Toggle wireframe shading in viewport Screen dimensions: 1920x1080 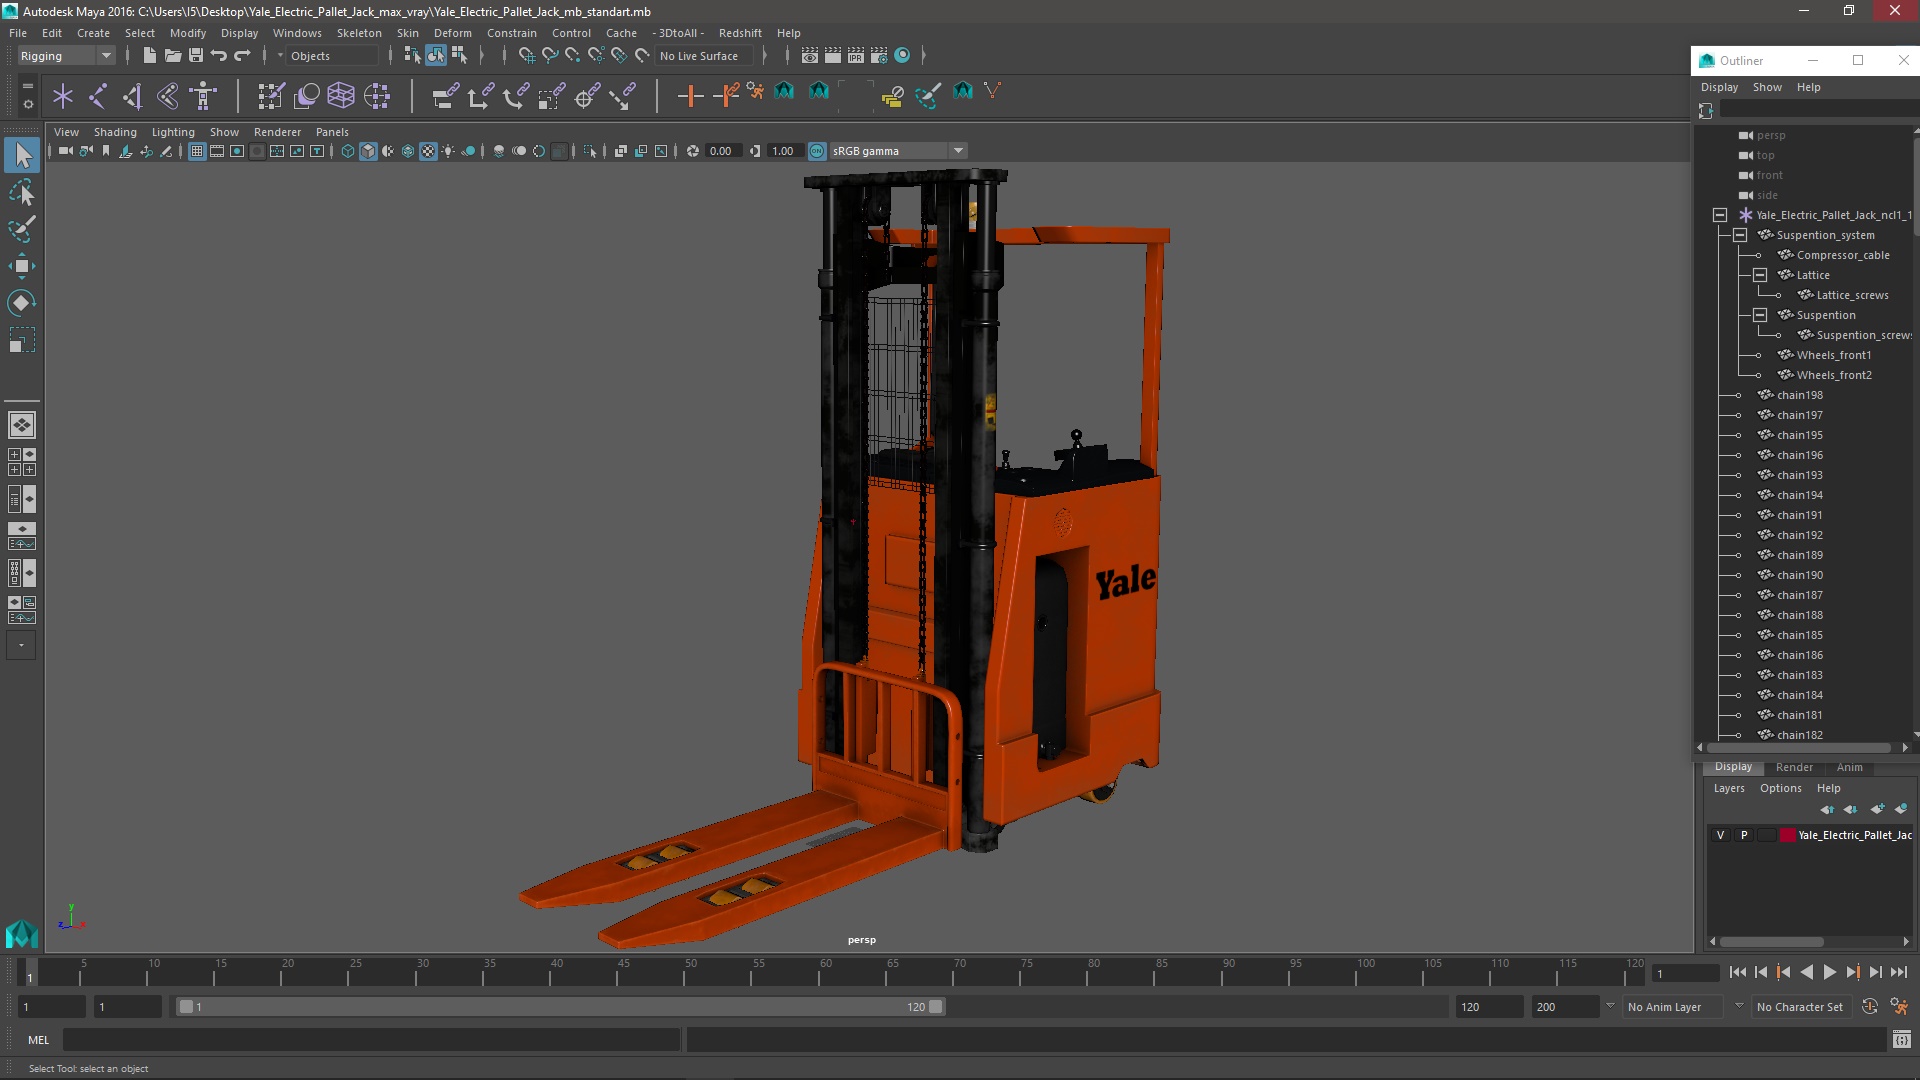tap(348, 151)
